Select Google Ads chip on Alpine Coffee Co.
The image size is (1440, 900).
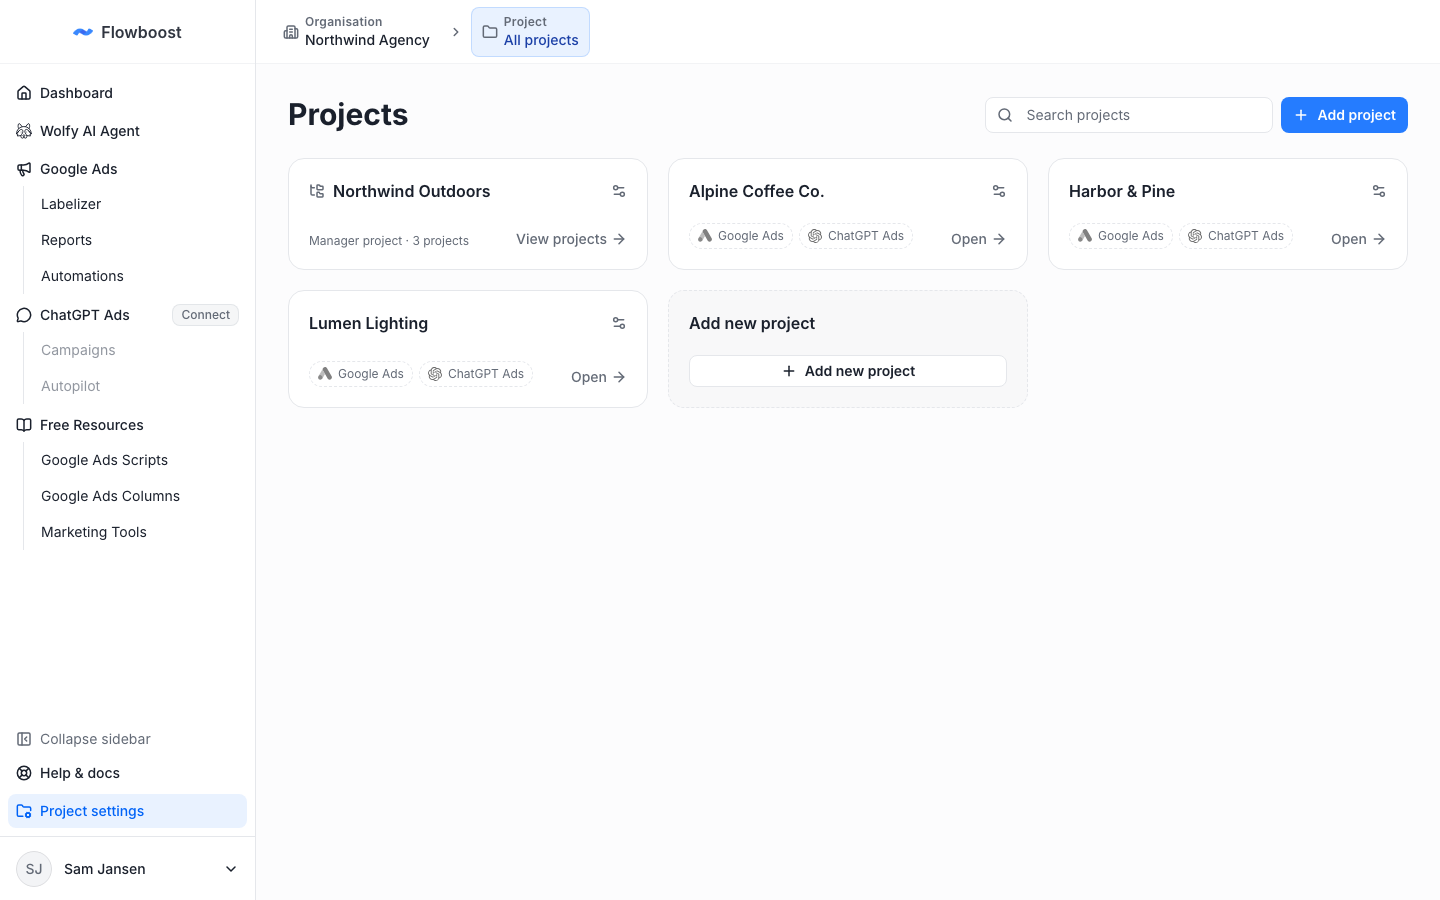point(741,236)
